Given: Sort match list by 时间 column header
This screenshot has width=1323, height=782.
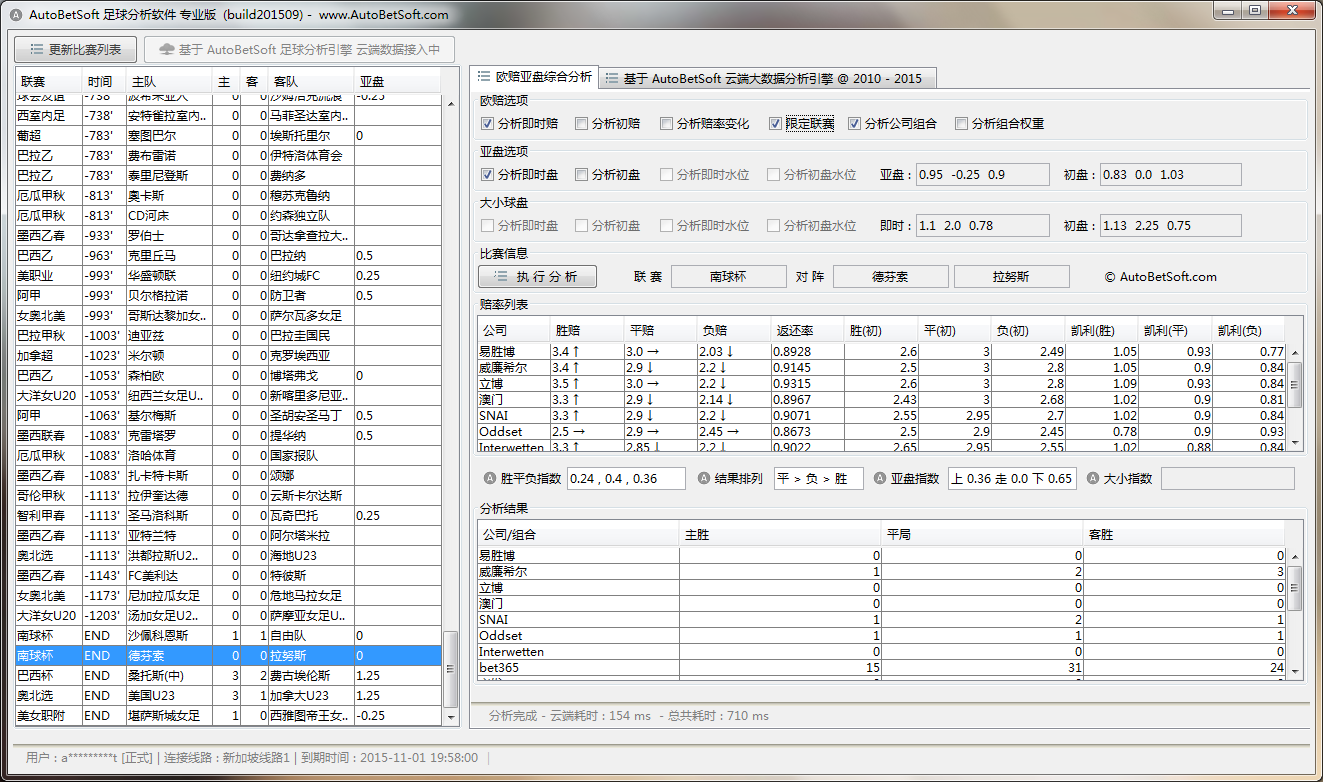Looking at the screenshot, I should pos(105,82).
